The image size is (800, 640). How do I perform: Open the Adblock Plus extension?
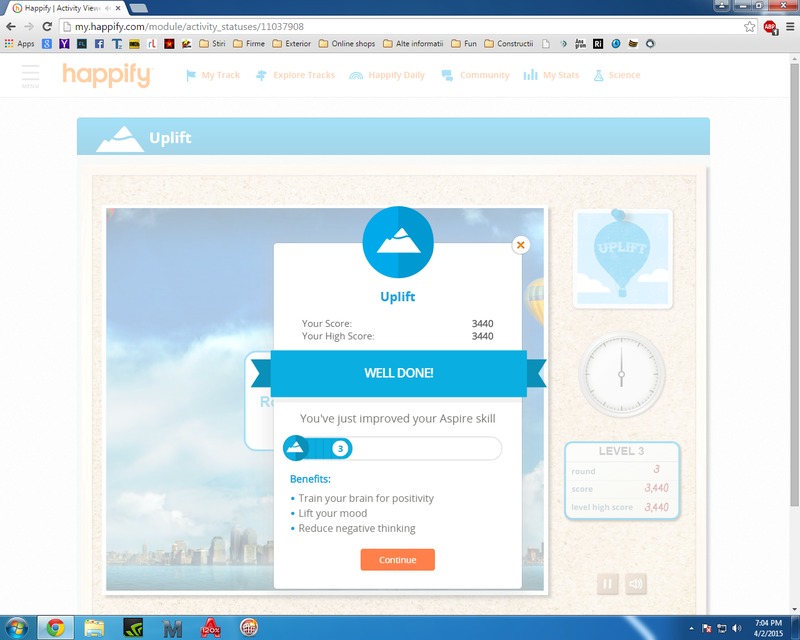770,27
